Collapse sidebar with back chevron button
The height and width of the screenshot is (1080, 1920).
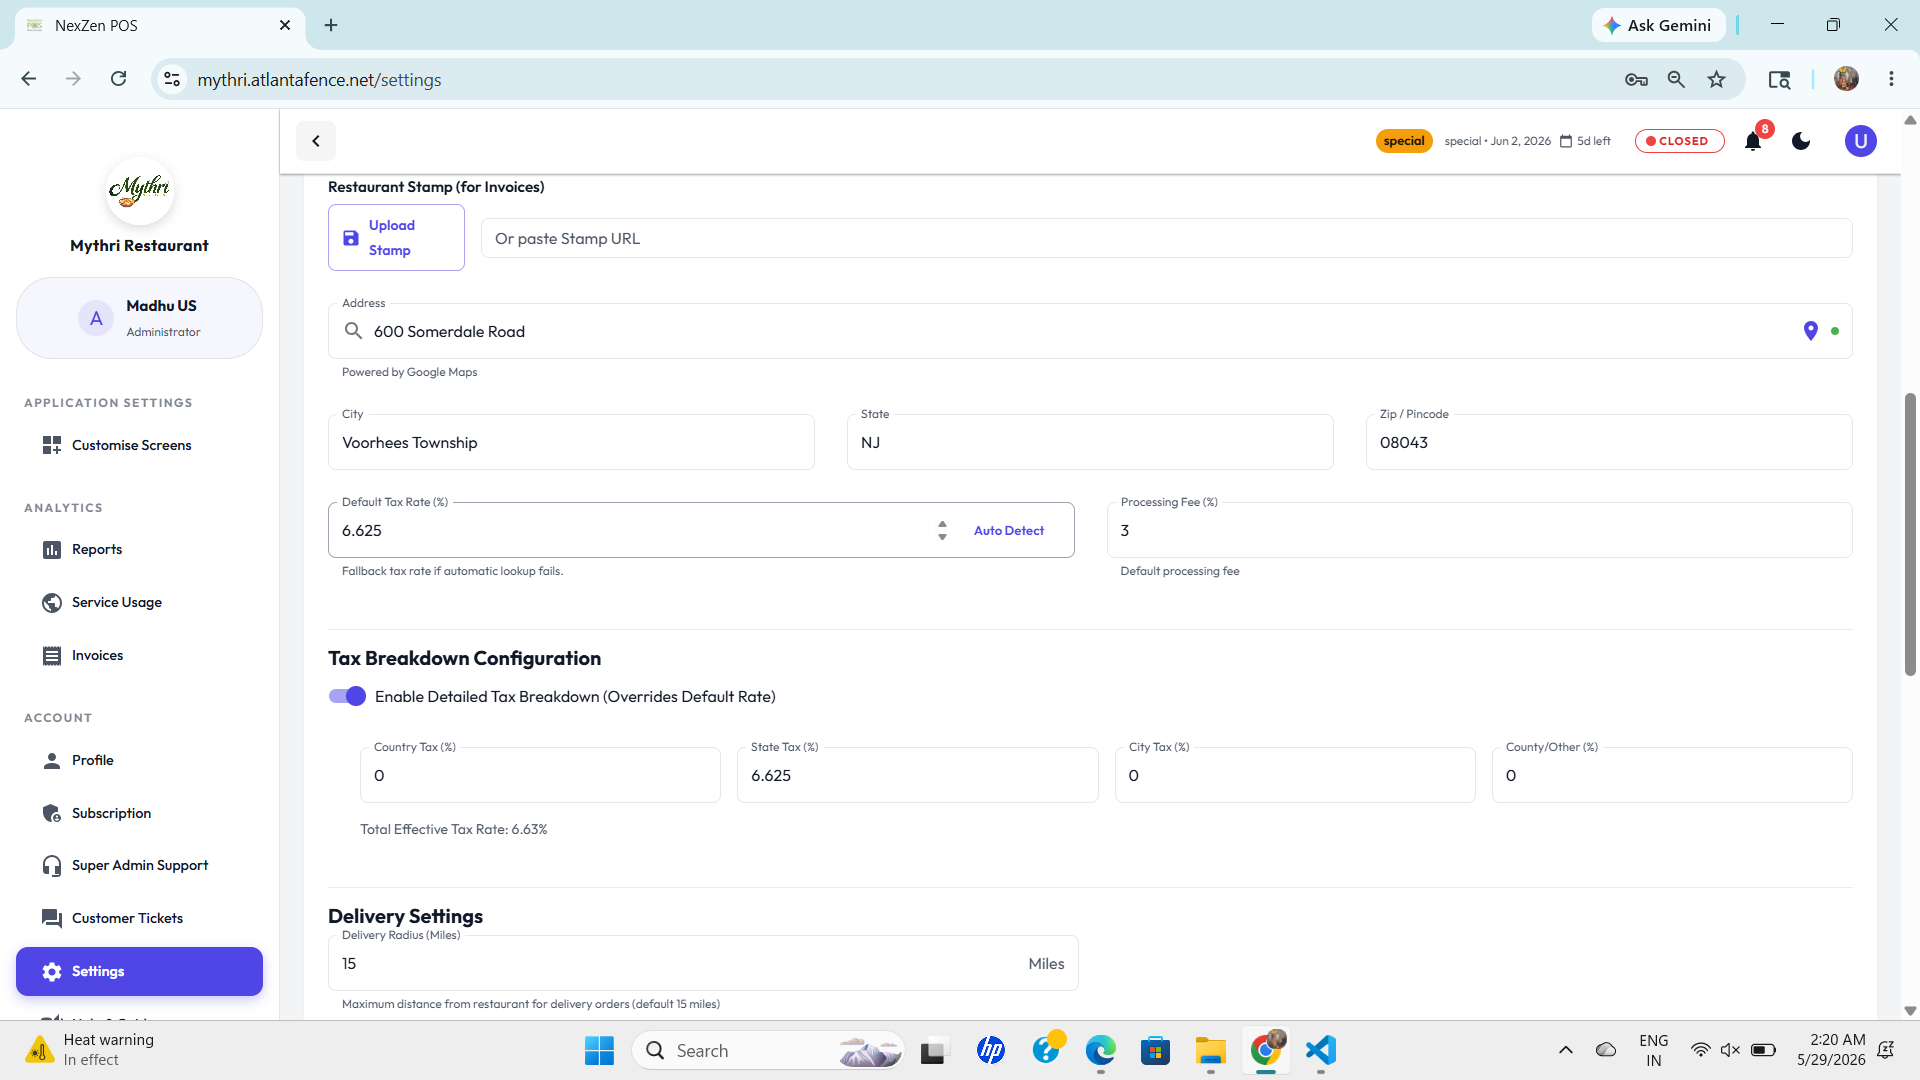(x=316, y=141)
